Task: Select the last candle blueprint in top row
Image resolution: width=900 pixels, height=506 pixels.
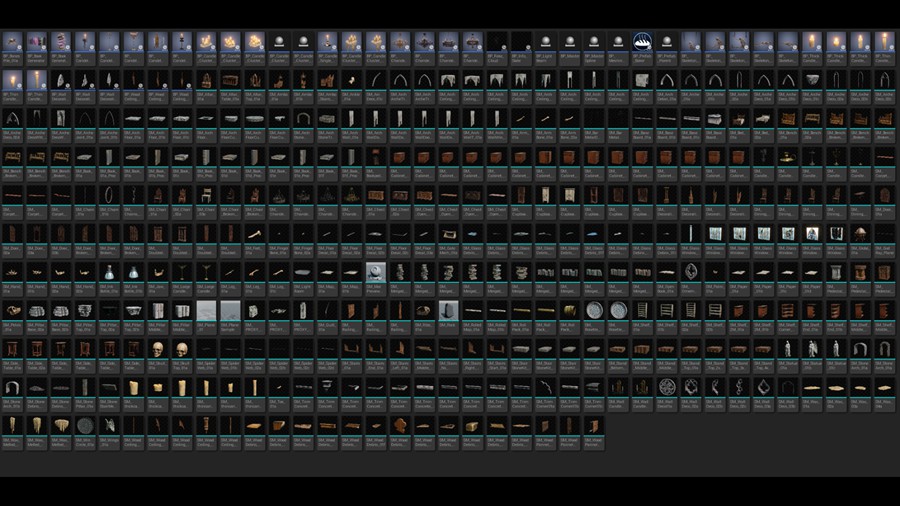Action: click(884, 42)
